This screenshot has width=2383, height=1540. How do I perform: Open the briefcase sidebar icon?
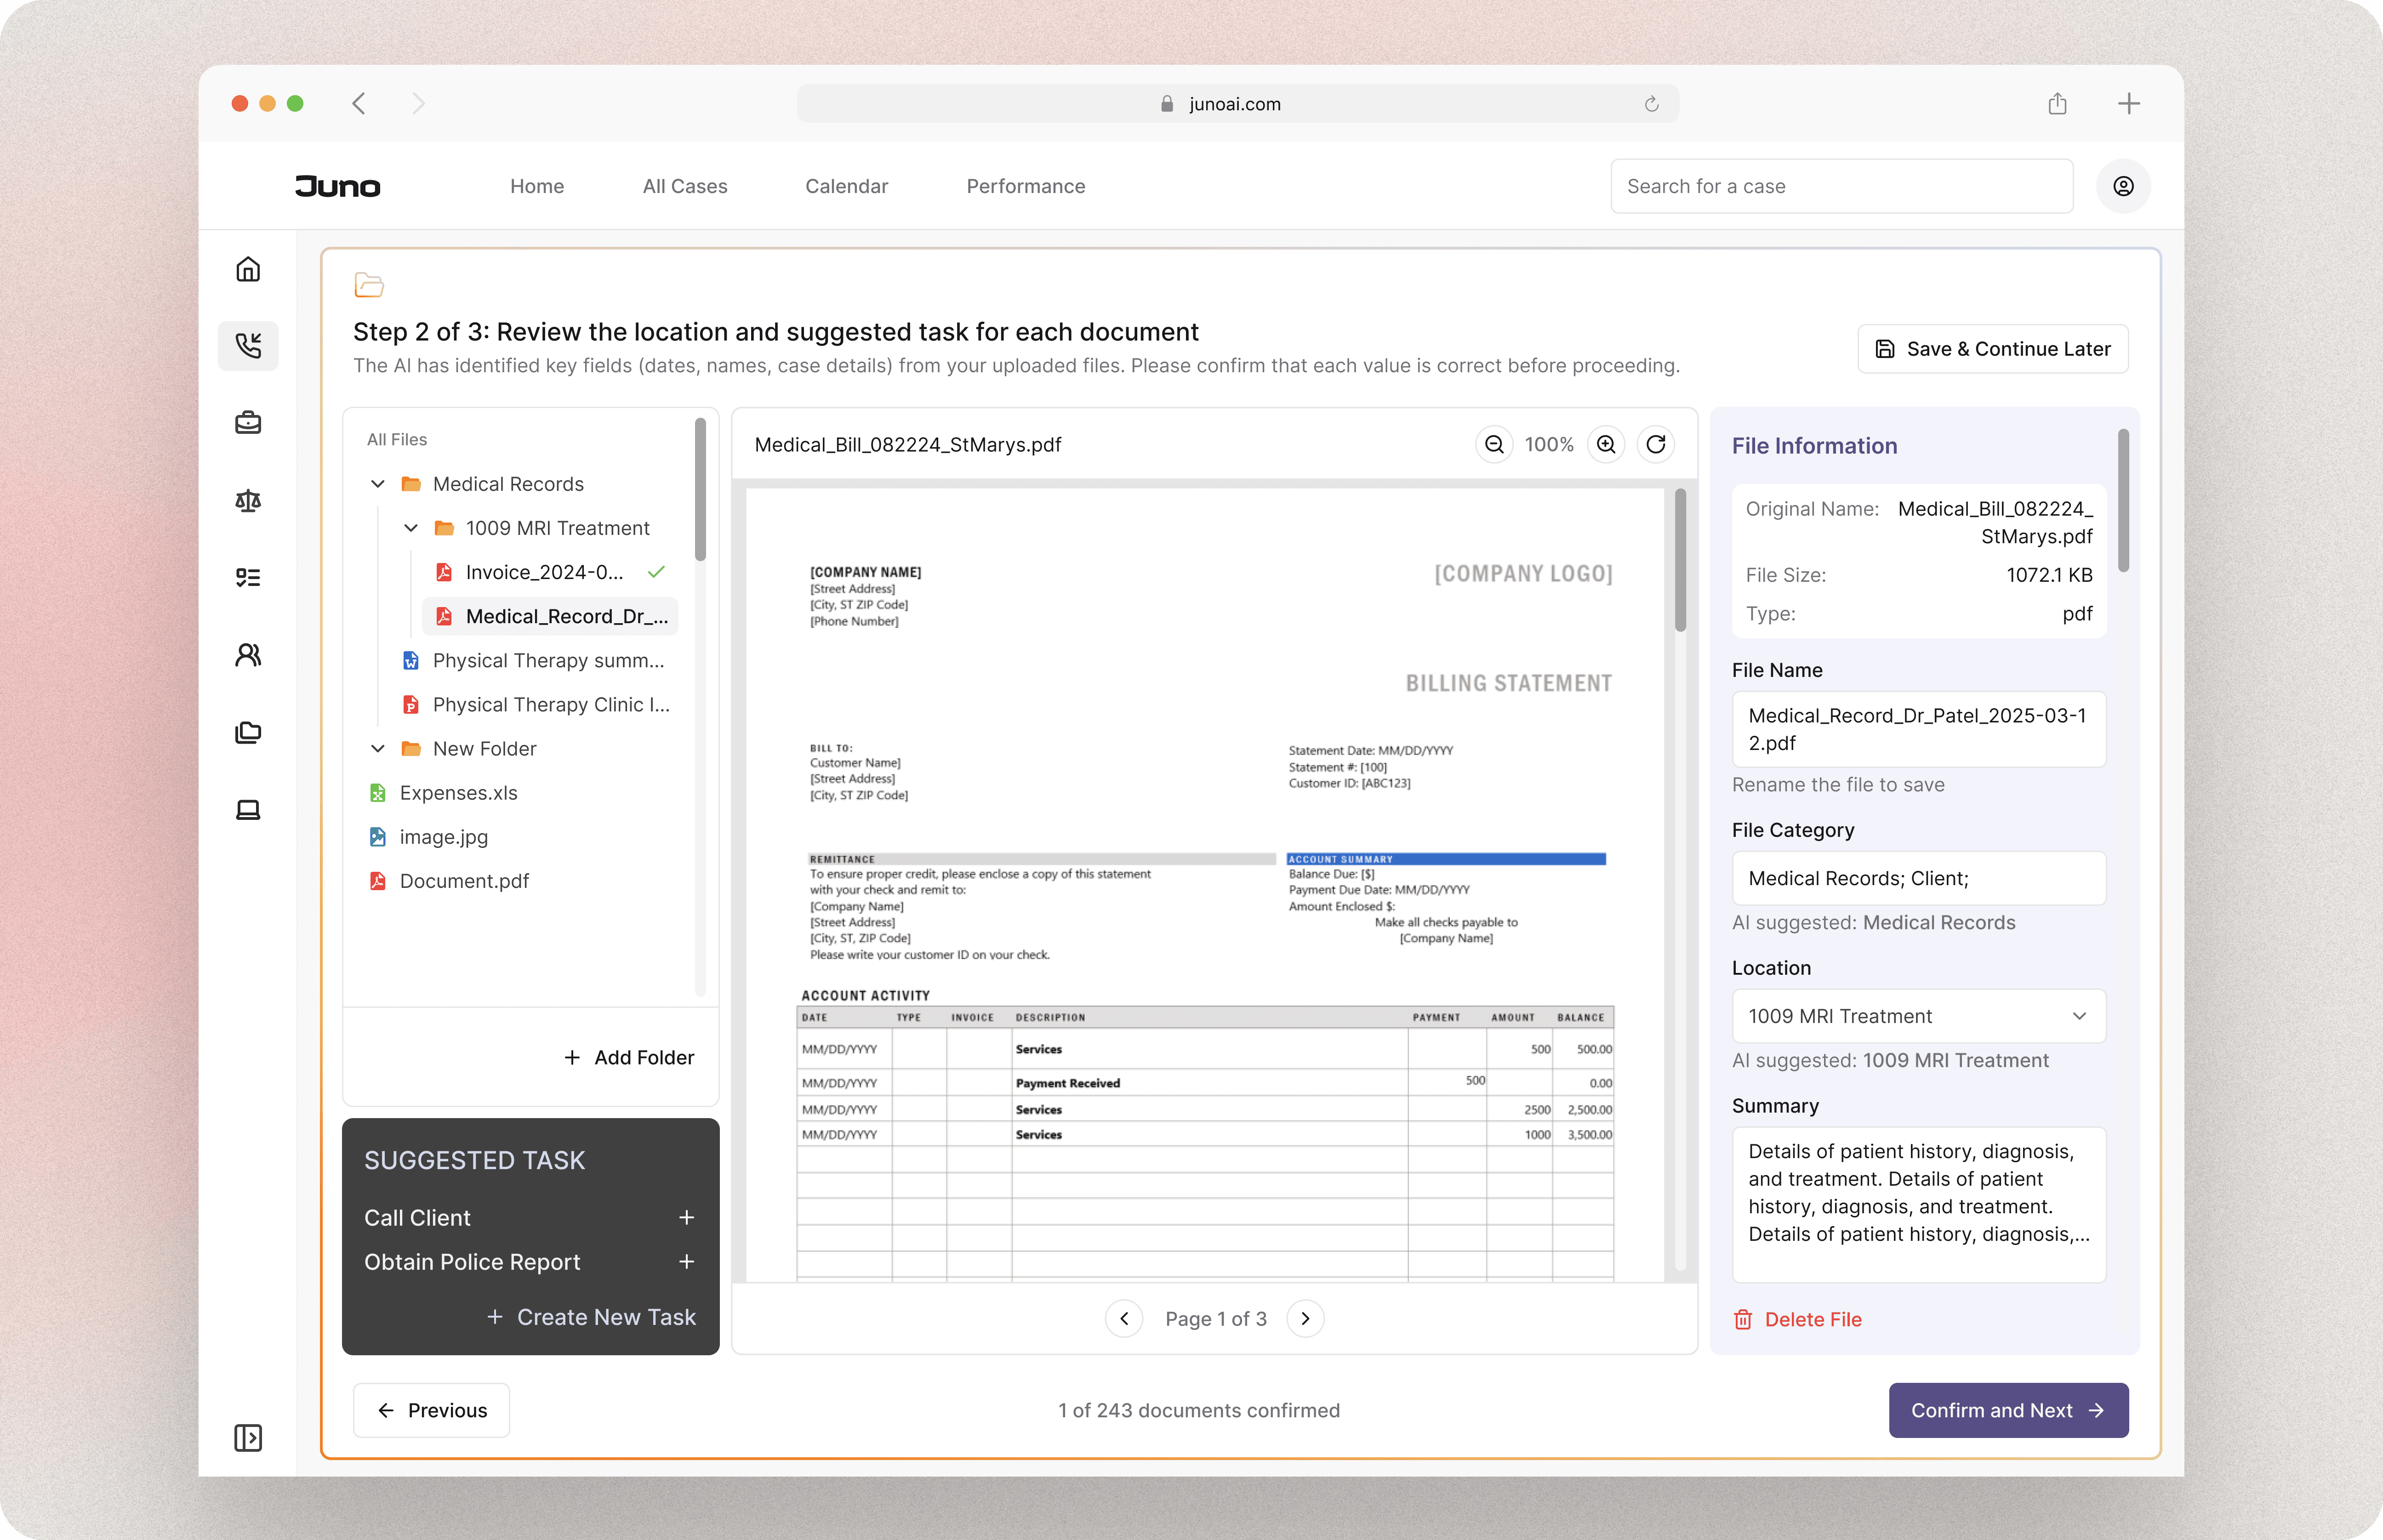click(x=248, y=423)
